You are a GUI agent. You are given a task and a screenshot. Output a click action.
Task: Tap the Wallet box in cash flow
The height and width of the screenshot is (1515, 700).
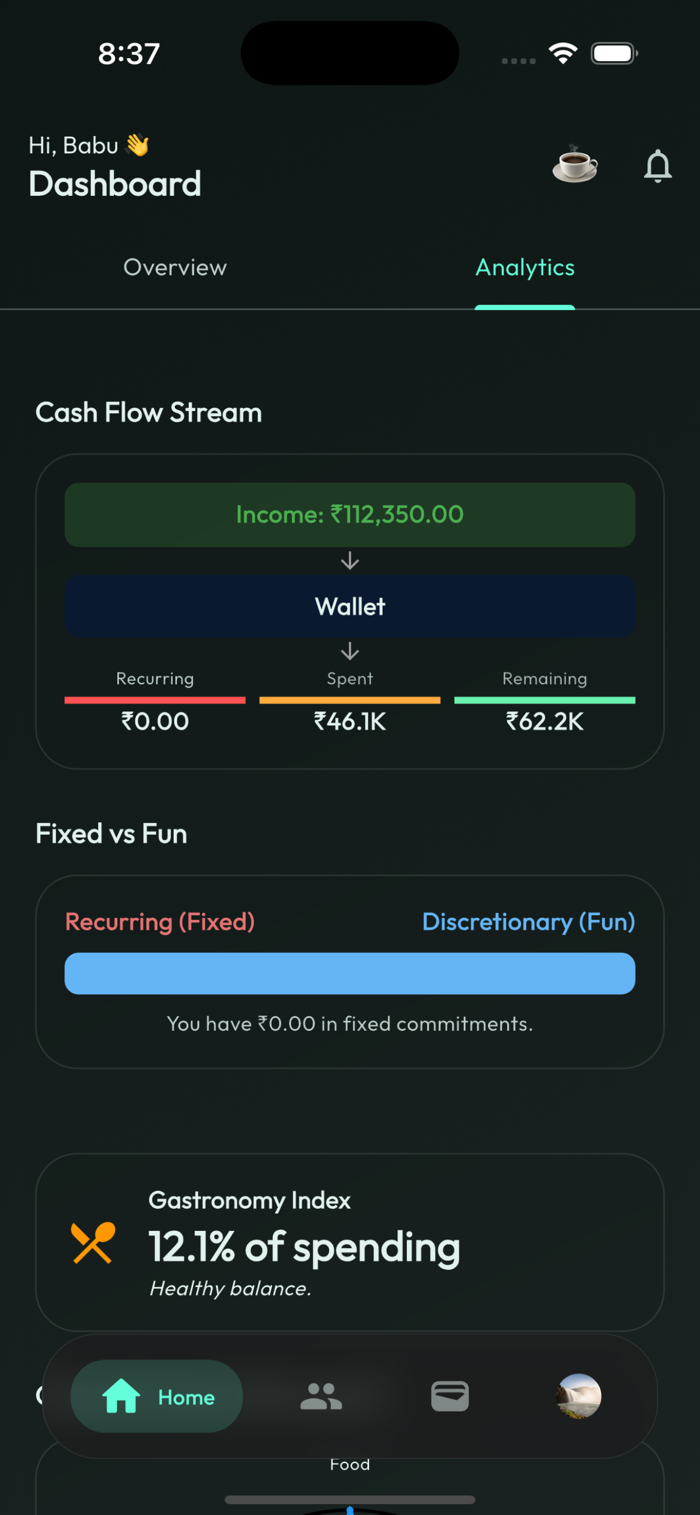click(350, 606)
